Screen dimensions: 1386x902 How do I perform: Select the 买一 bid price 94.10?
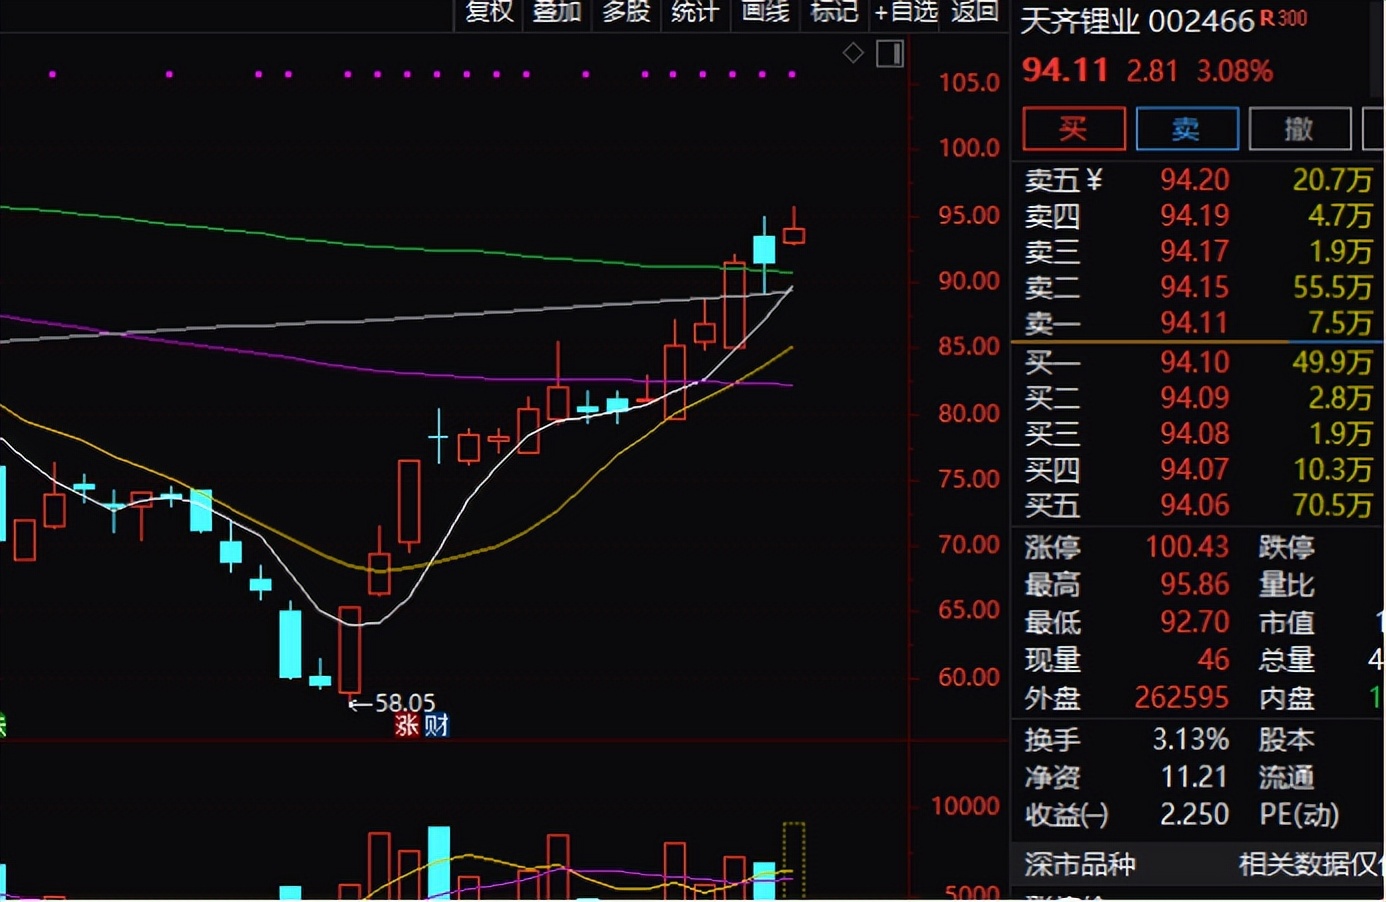1194,362
